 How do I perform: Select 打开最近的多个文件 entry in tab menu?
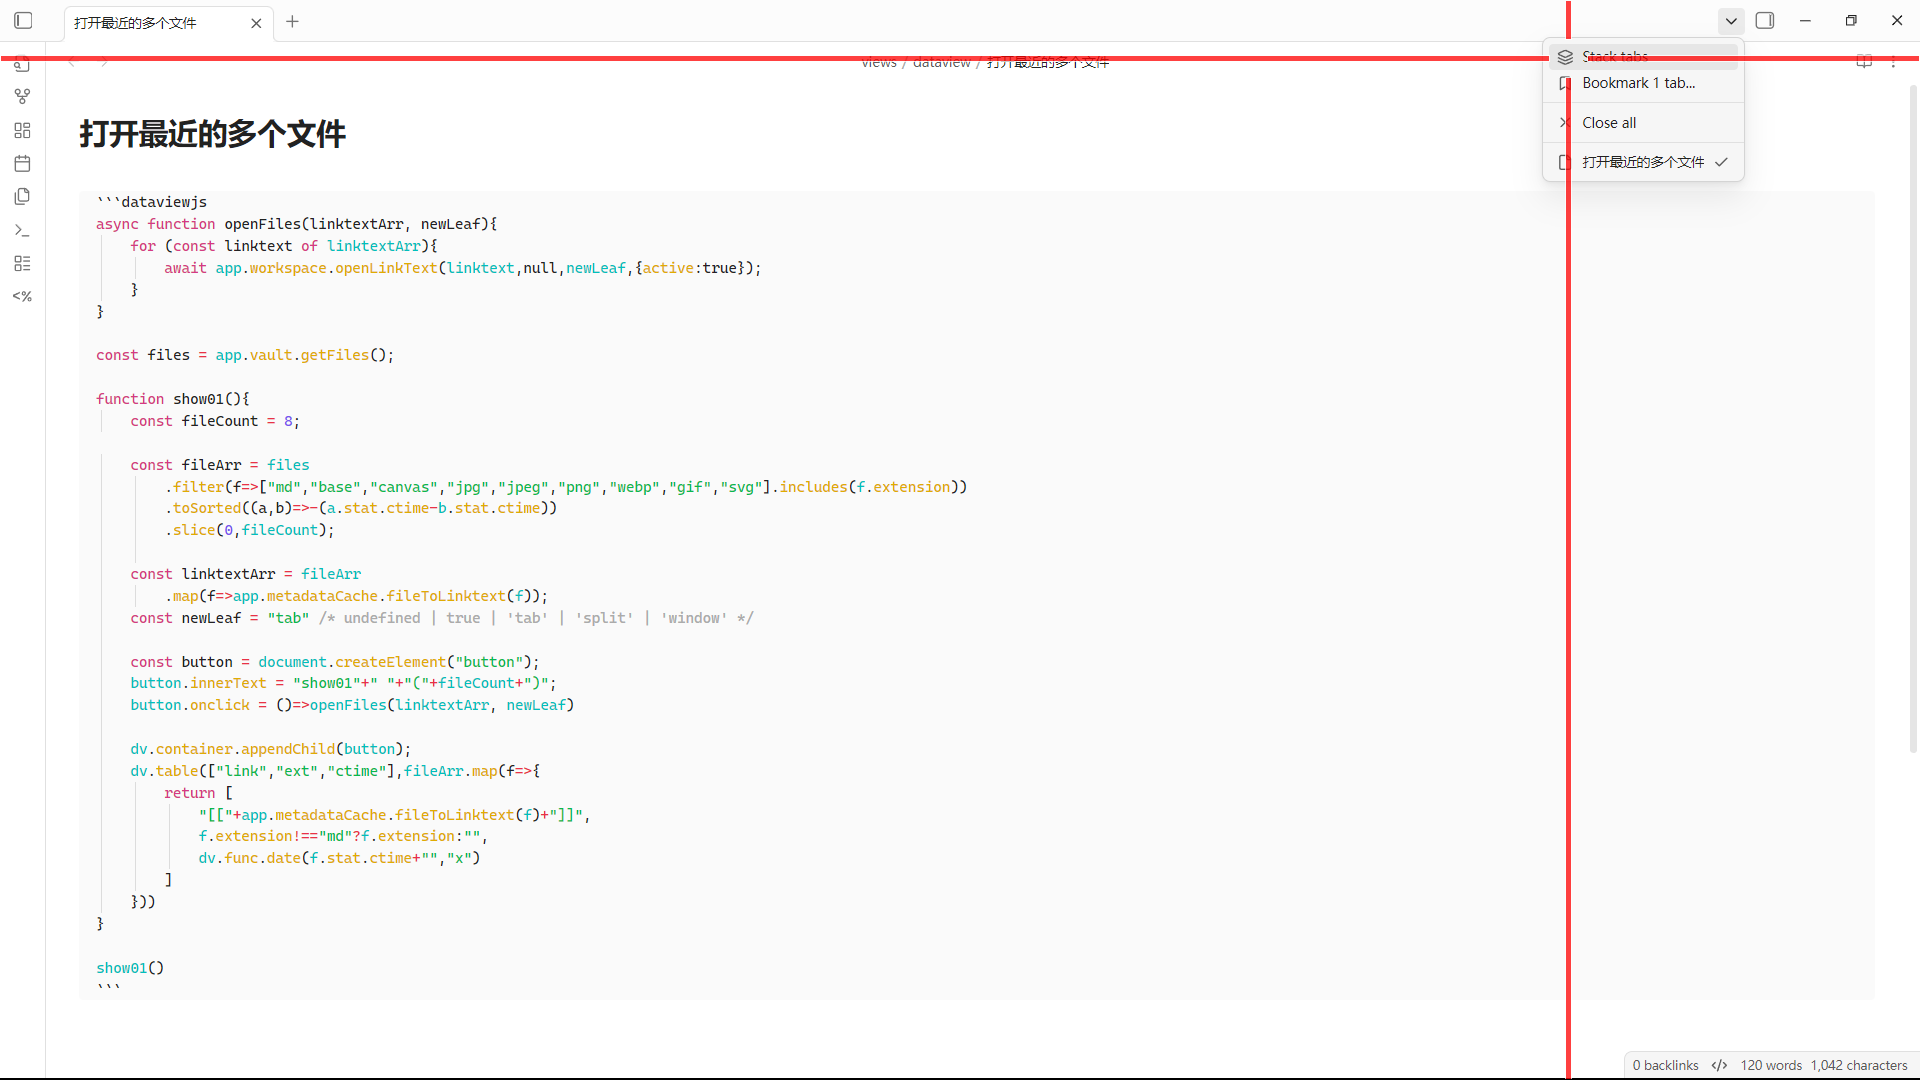(1644, 162)
